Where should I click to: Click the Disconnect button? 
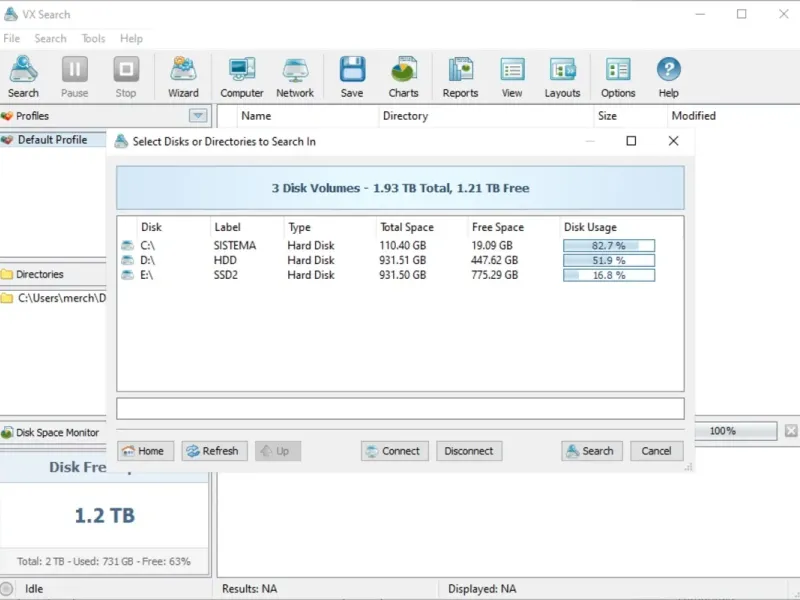click(x=469, y=451)
